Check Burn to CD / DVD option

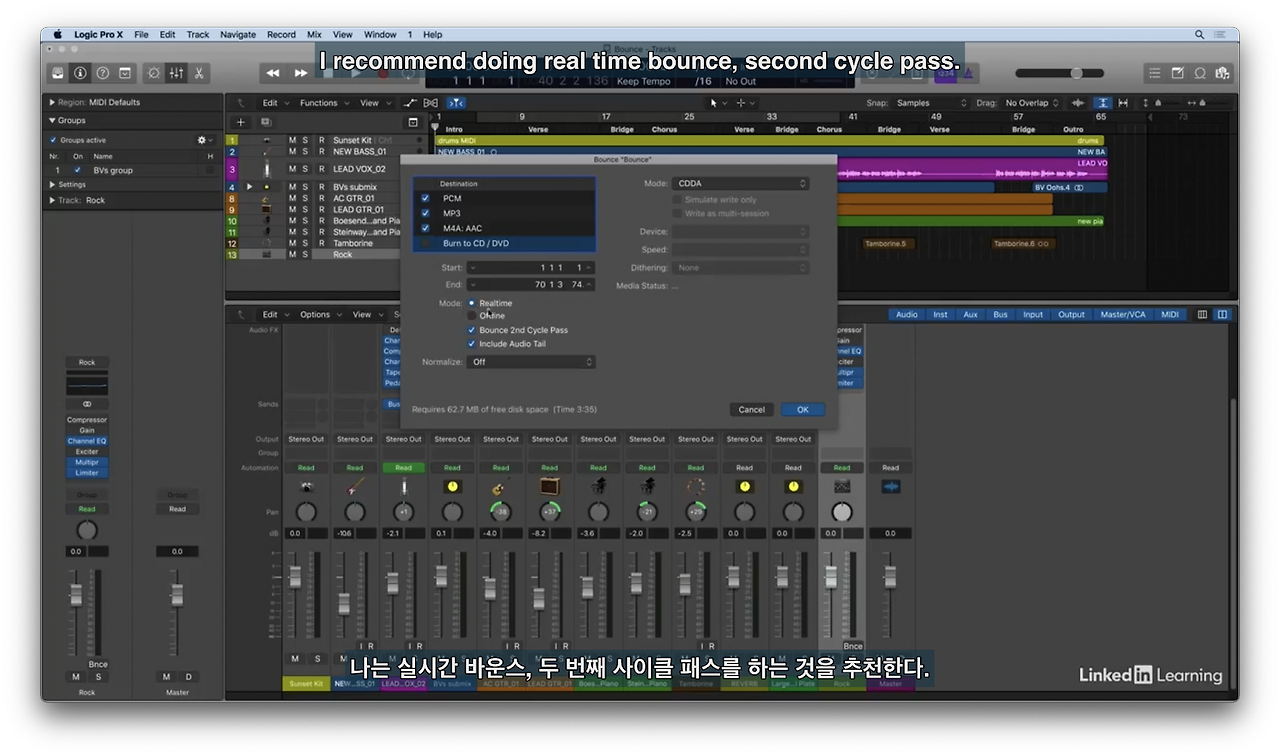(x=426, y=243)
